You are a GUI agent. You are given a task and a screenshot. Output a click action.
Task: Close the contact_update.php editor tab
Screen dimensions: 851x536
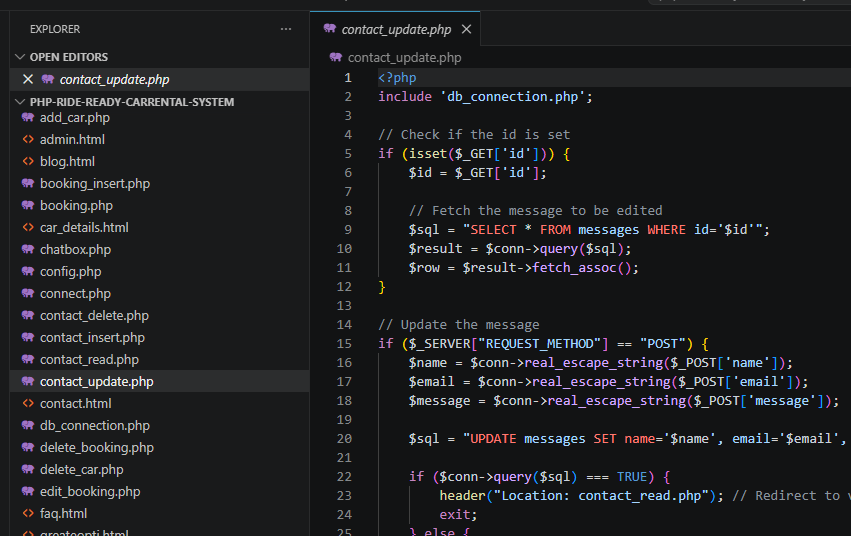tap(466, 30)
